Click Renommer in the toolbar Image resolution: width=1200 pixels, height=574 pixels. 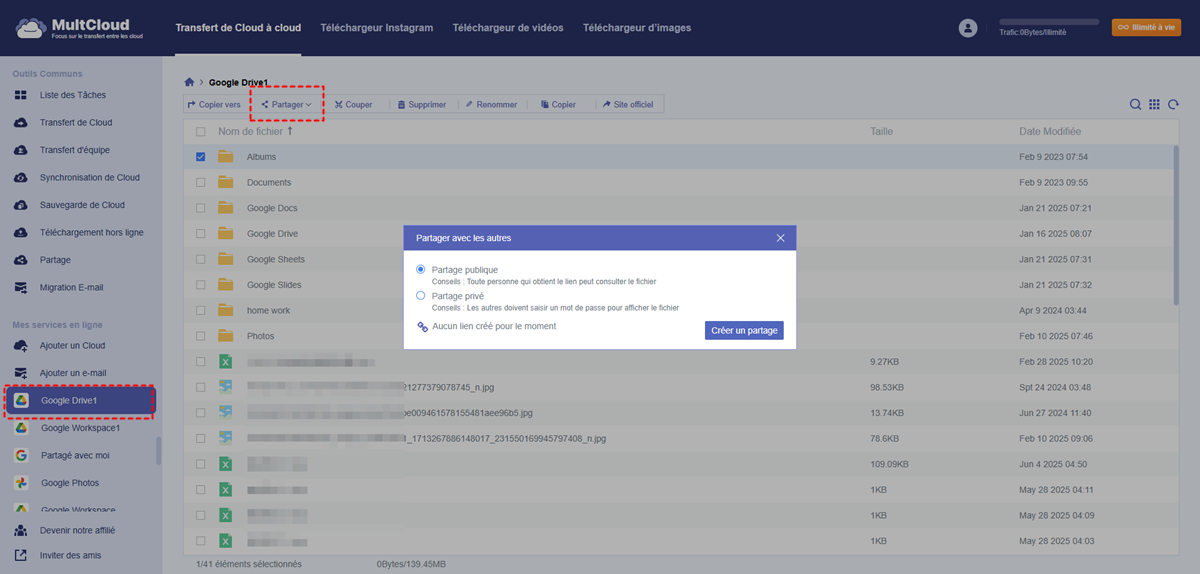491,104
